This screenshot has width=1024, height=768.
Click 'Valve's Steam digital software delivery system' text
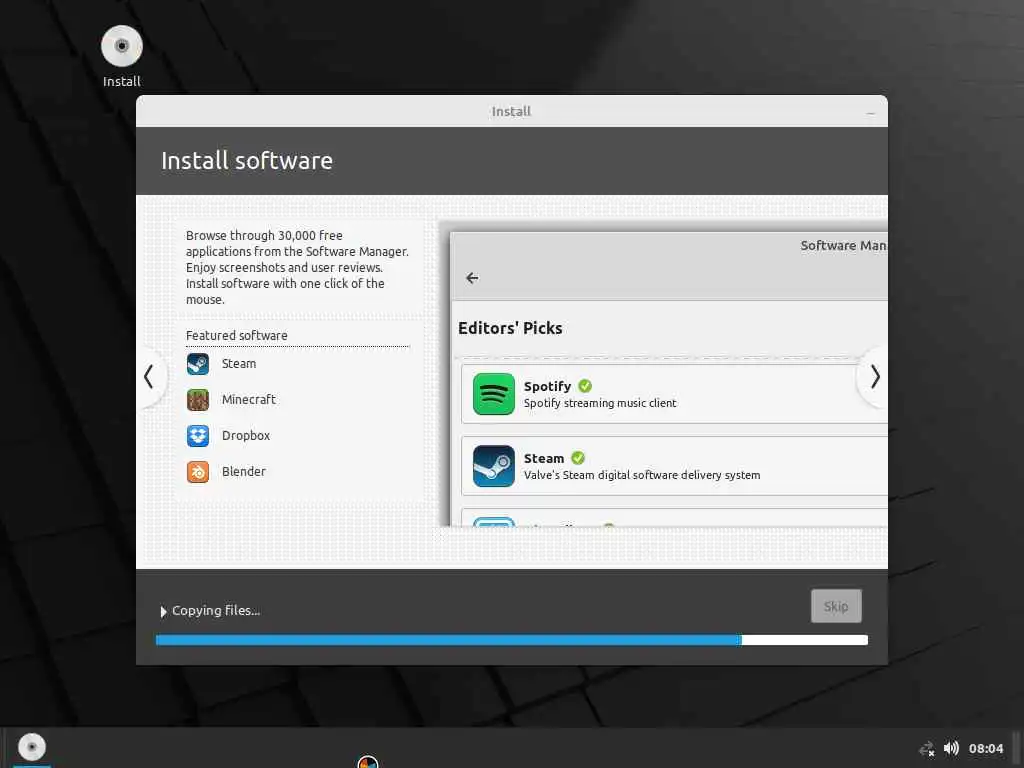(642, 475)
